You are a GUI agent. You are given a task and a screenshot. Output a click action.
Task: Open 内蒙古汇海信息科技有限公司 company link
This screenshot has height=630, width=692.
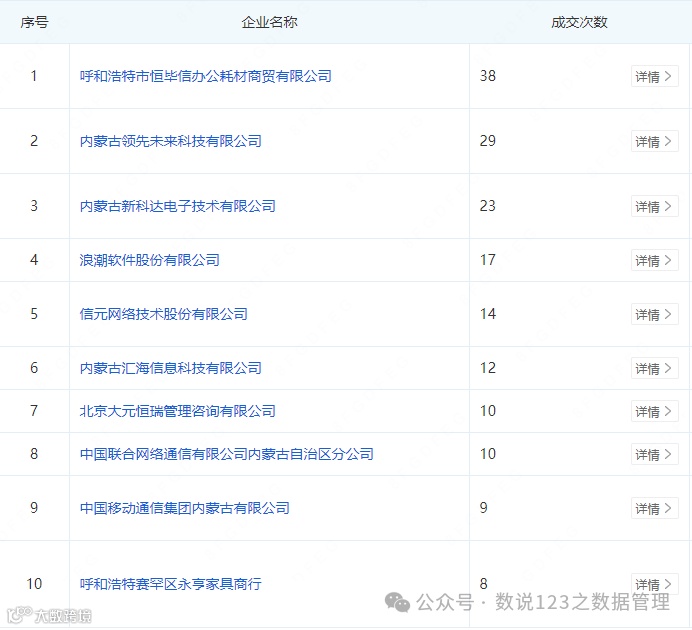(x=170, y=368)
